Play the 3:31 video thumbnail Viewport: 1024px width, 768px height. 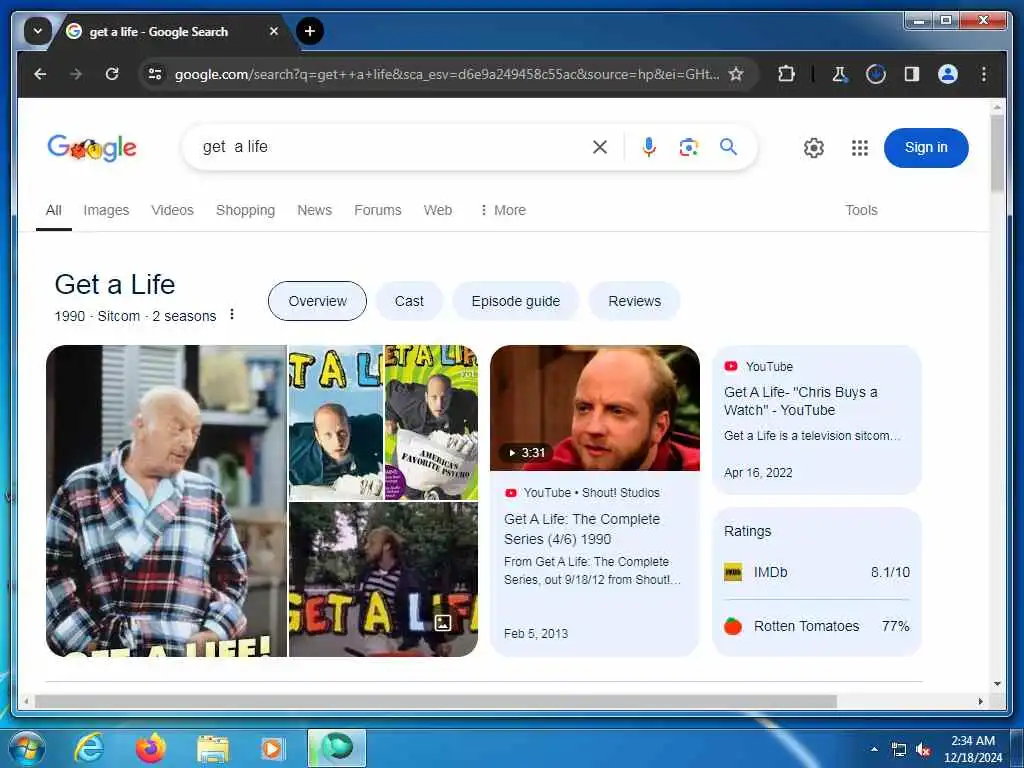[x=595, y=408]
